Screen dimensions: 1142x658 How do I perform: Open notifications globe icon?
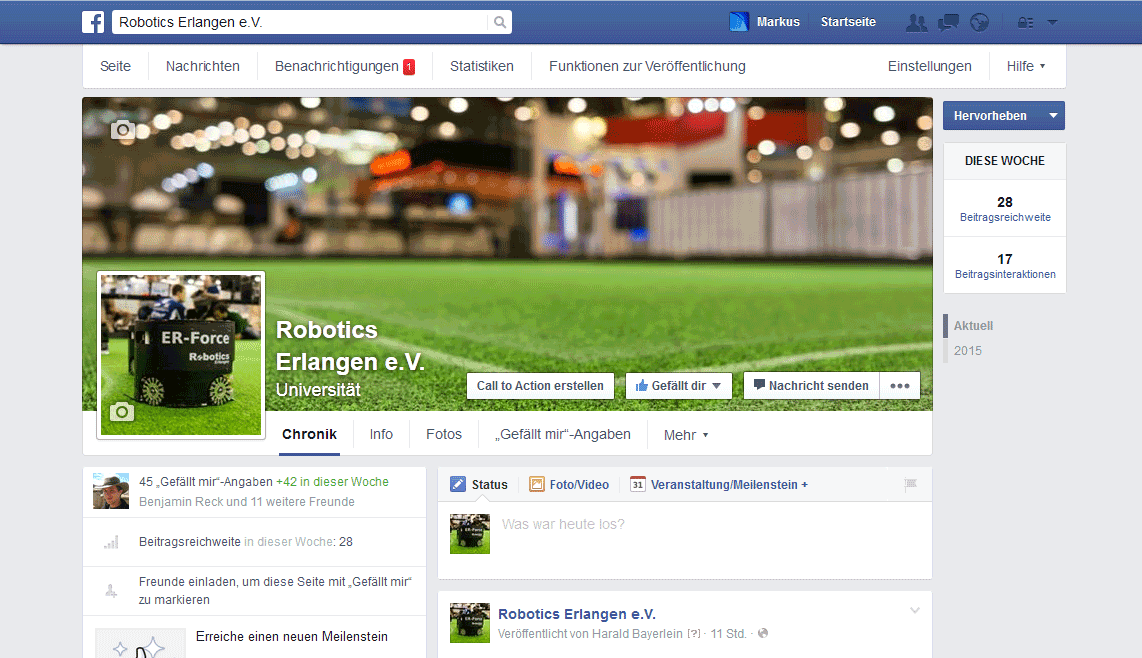tap(980, 23)
